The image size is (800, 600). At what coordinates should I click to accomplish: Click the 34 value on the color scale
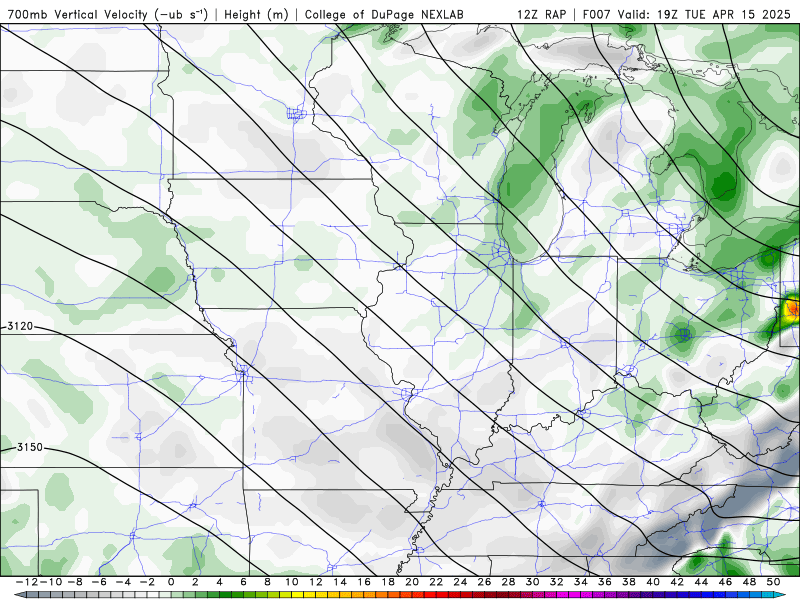pyautogui.click(x=581, y=582)
